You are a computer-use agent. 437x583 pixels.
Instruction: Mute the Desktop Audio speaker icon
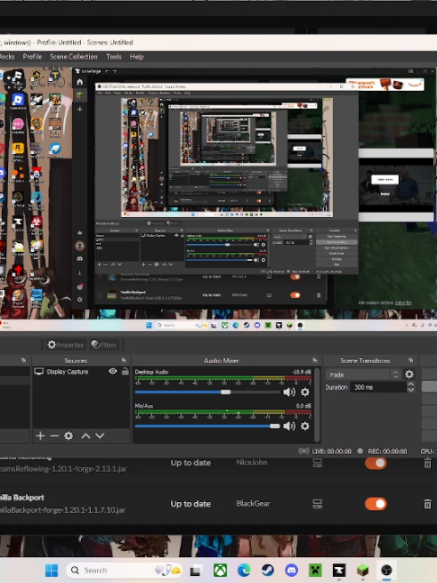289,392
